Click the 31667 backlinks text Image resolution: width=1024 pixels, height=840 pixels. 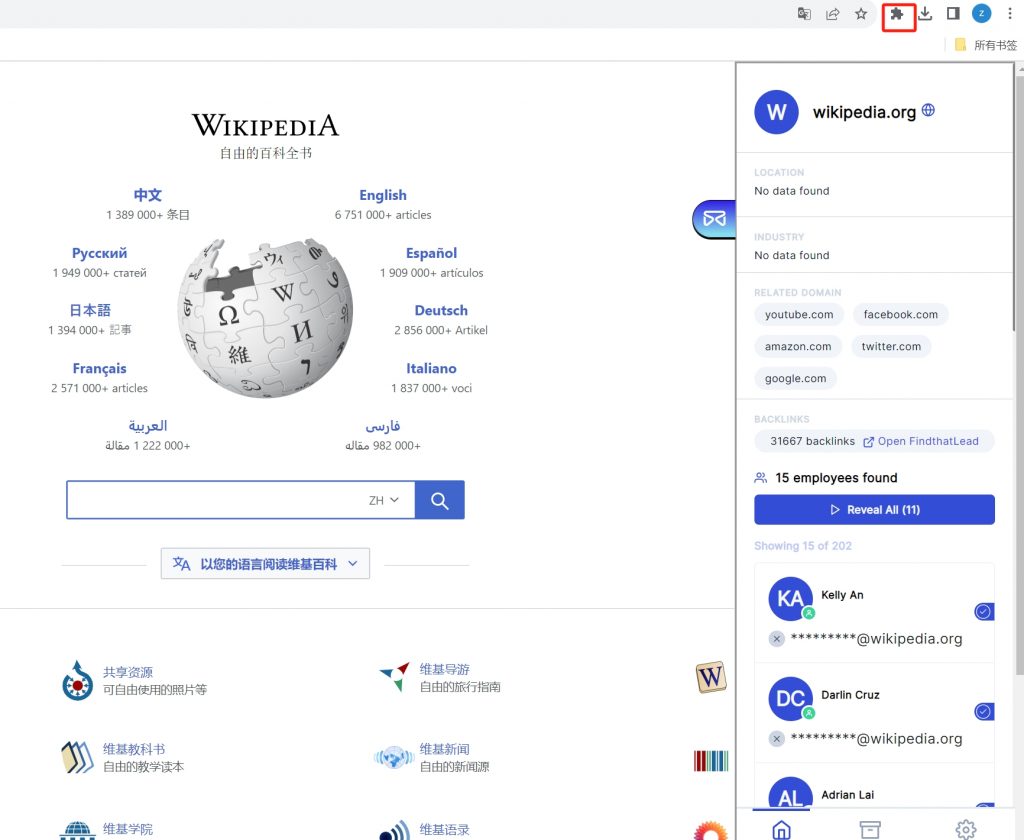[812, 442]
